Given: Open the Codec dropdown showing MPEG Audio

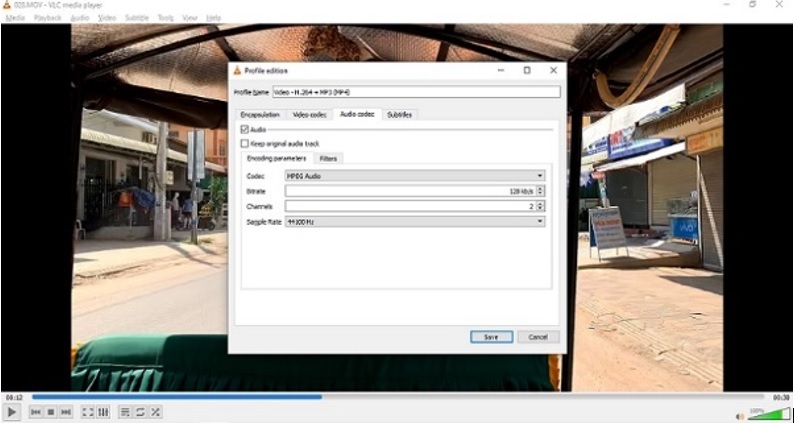Looking at the screenshot, I should (x=414, y=176).
